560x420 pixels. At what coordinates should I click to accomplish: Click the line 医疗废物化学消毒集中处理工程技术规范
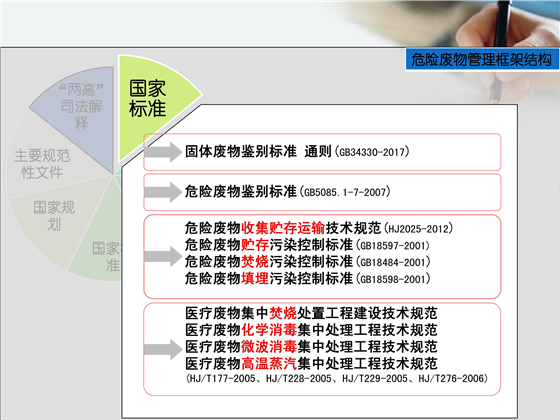(311, 330)
